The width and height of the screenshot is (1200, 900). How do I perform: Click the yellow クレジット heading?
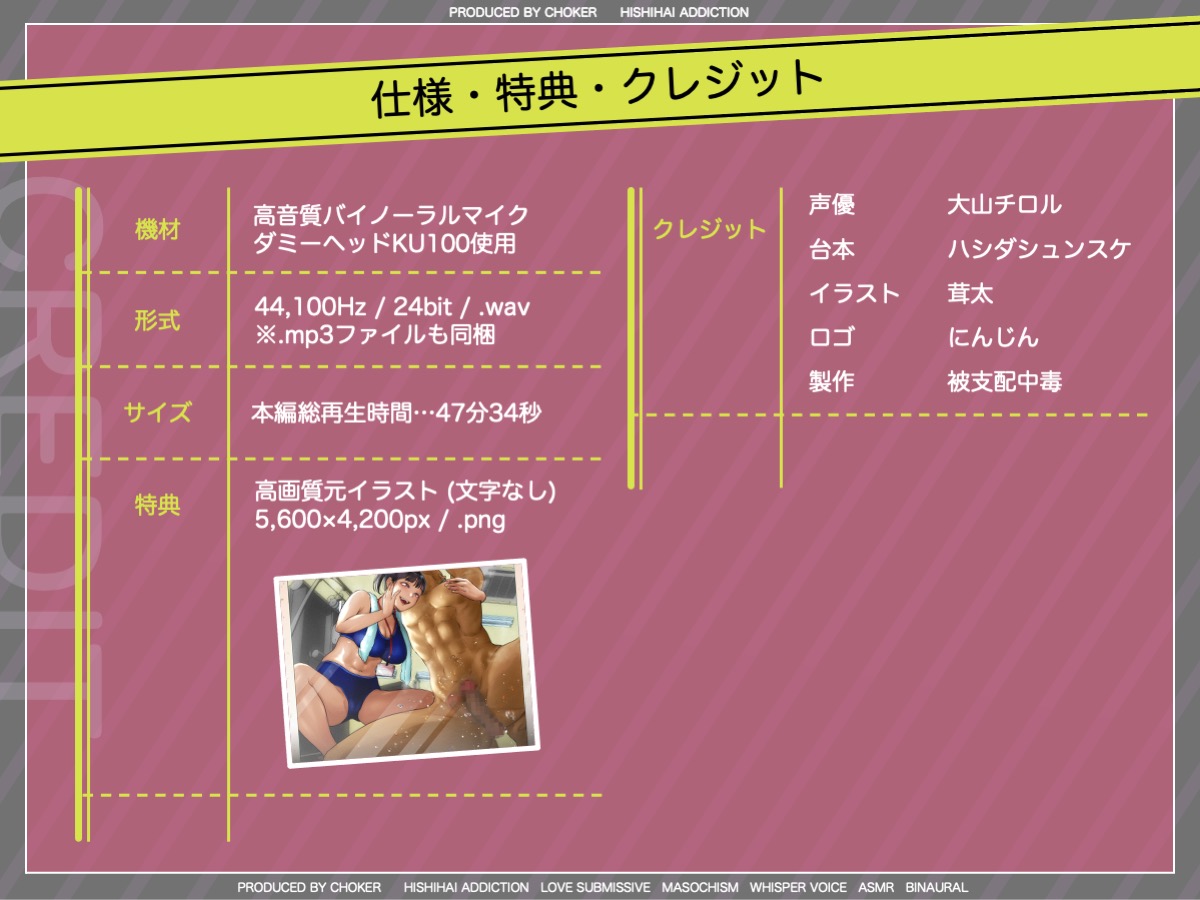coord(708,229)
